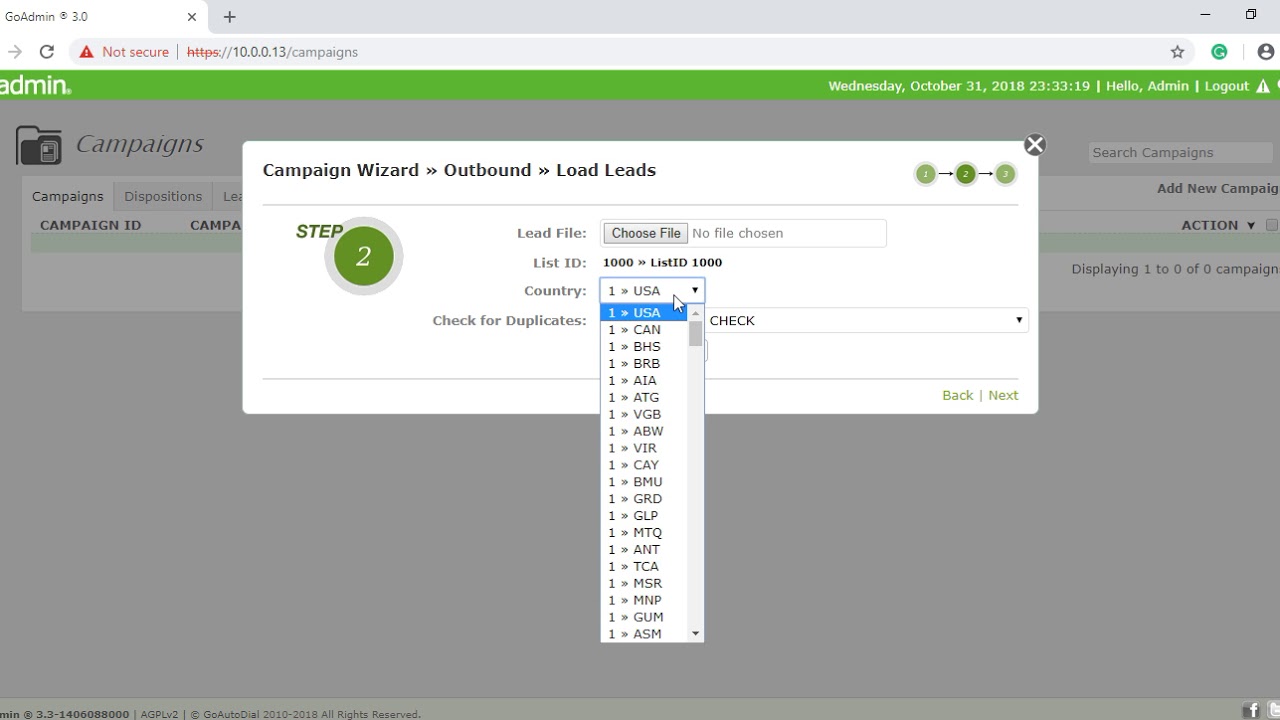The height and width of the screenshot is (720, 1280).
Task: Select 1 » TCA in country list
Action: (644, 567)
